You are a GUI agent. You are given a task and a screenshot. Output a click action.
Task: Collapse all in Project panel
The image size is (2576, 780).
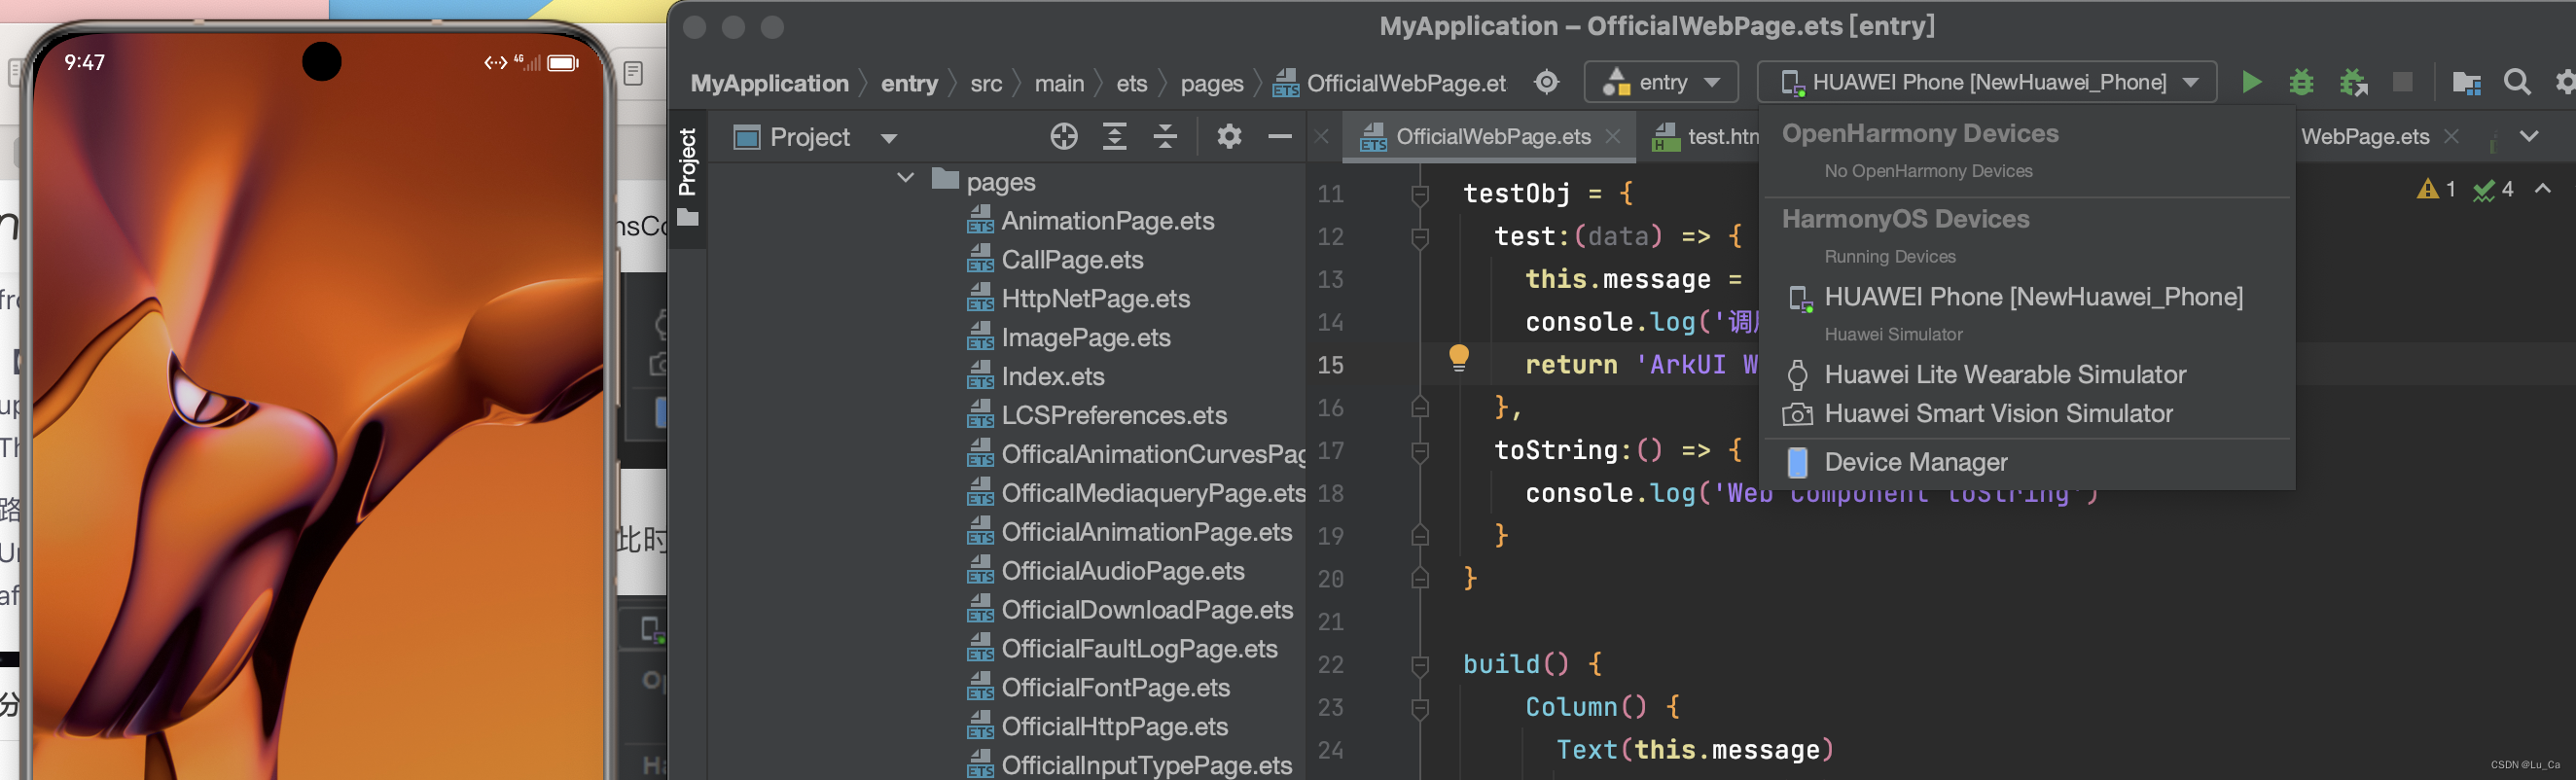tap(1165, 136)
